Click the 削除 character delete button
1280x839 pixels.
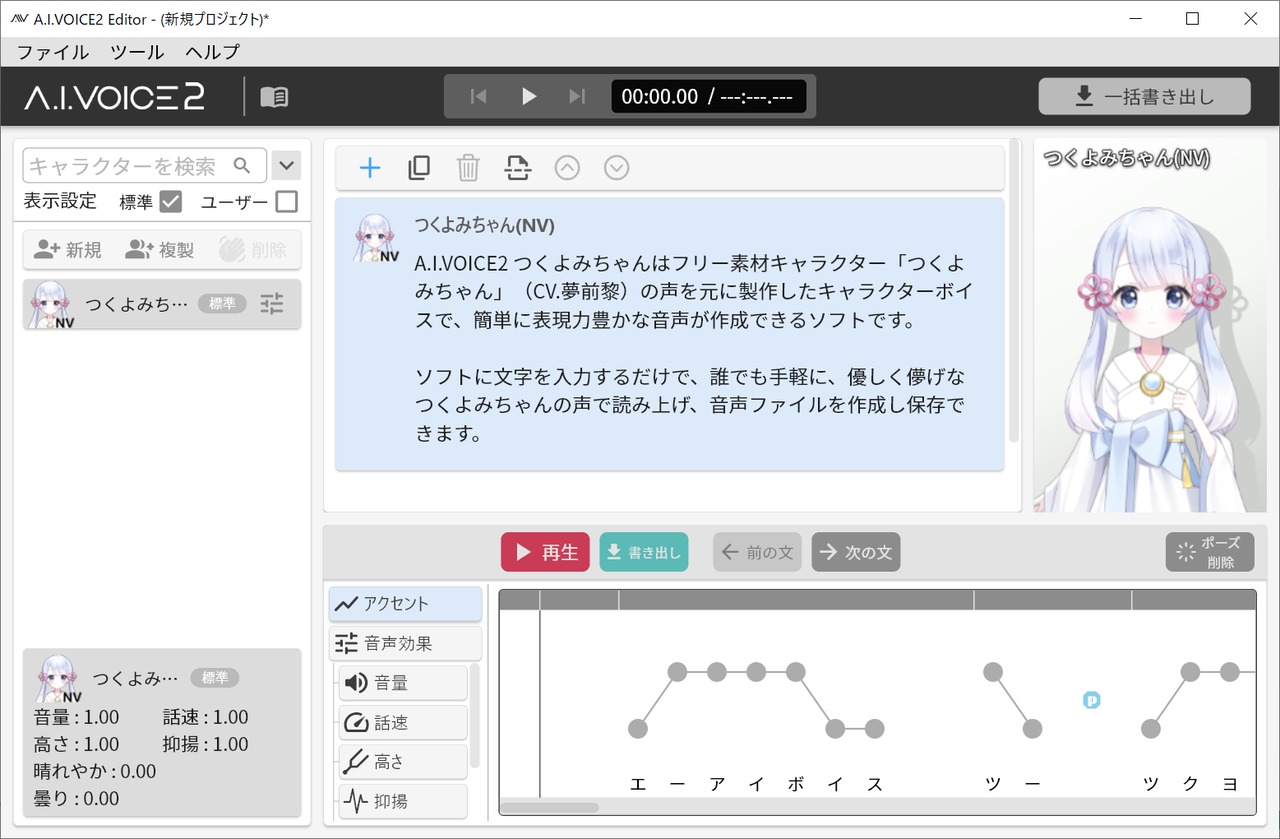[253, 250]
